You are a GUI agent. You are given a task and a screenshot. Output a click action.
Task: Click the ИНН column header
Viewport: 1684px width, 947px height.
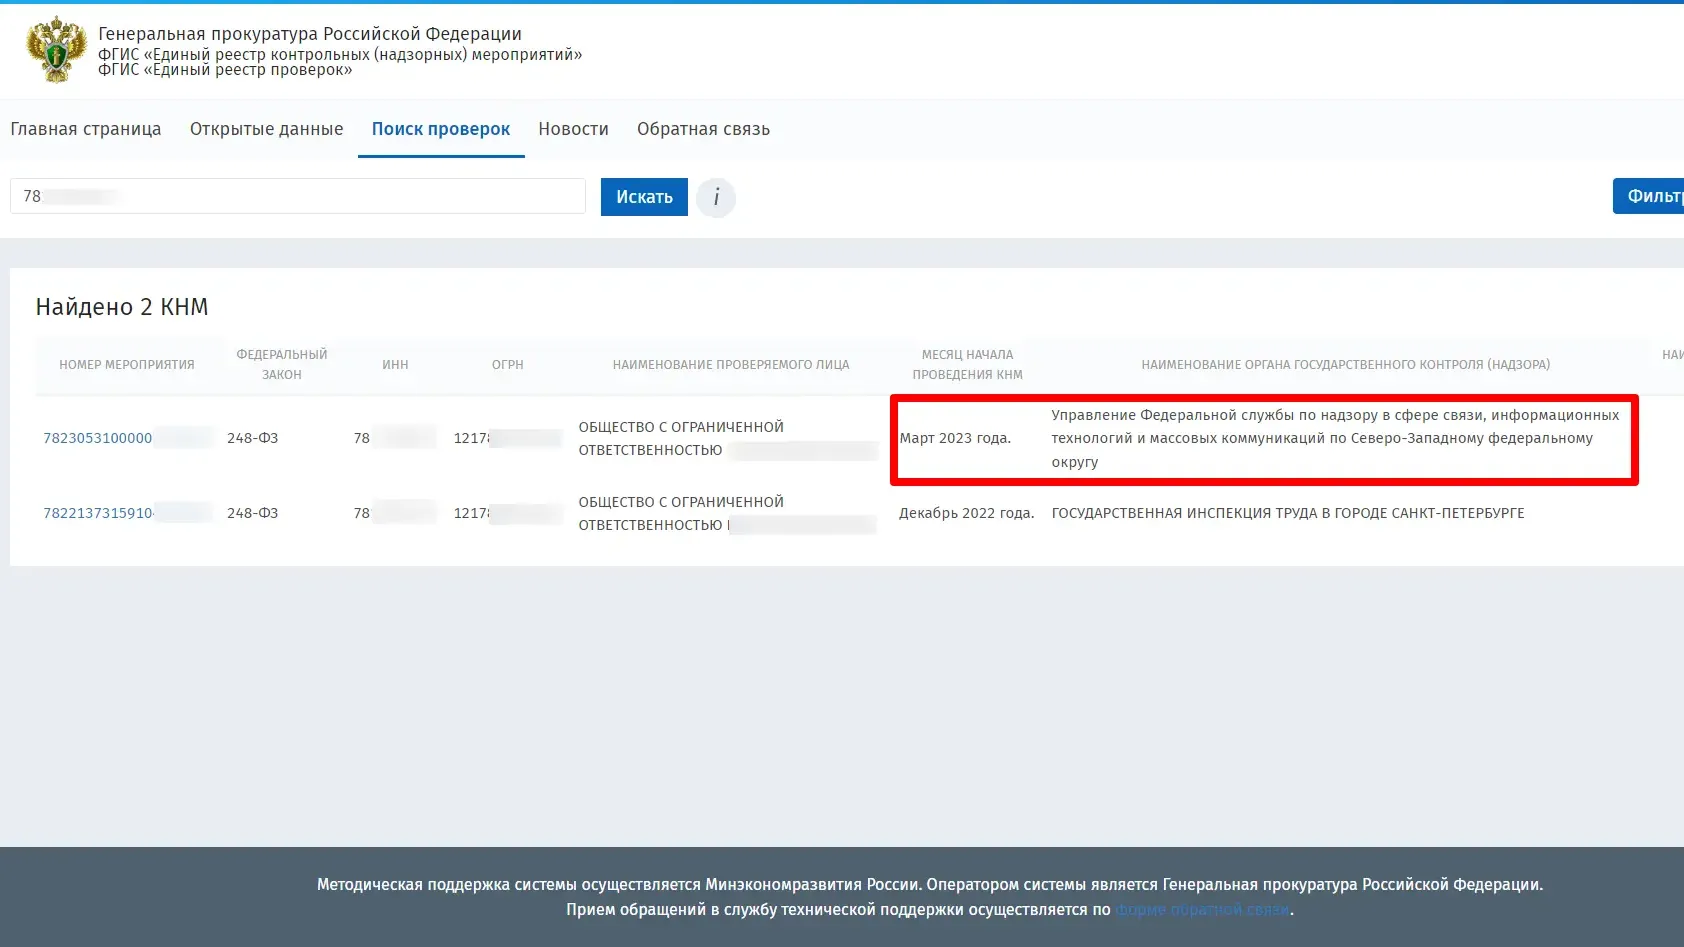coord(395,365)
